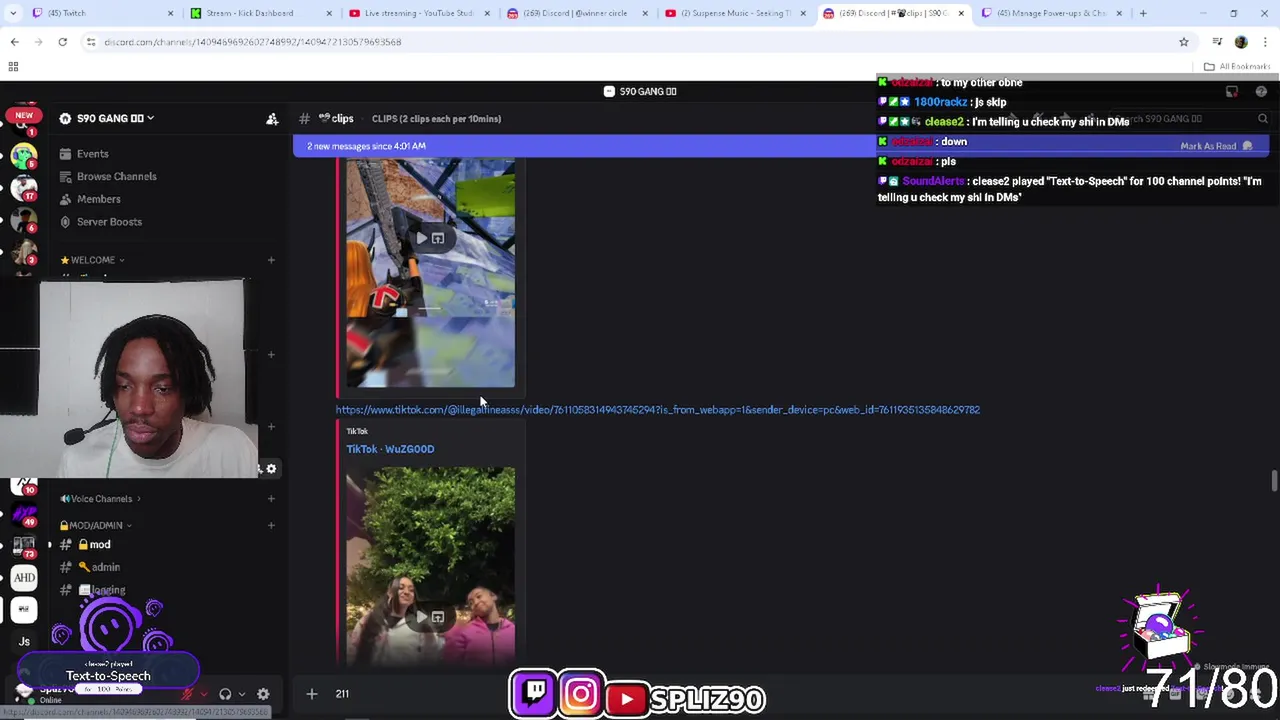The width and height of the screenshot is (1280, 720).
Task: Click the attach file plus button
Action: coord(311,694)
